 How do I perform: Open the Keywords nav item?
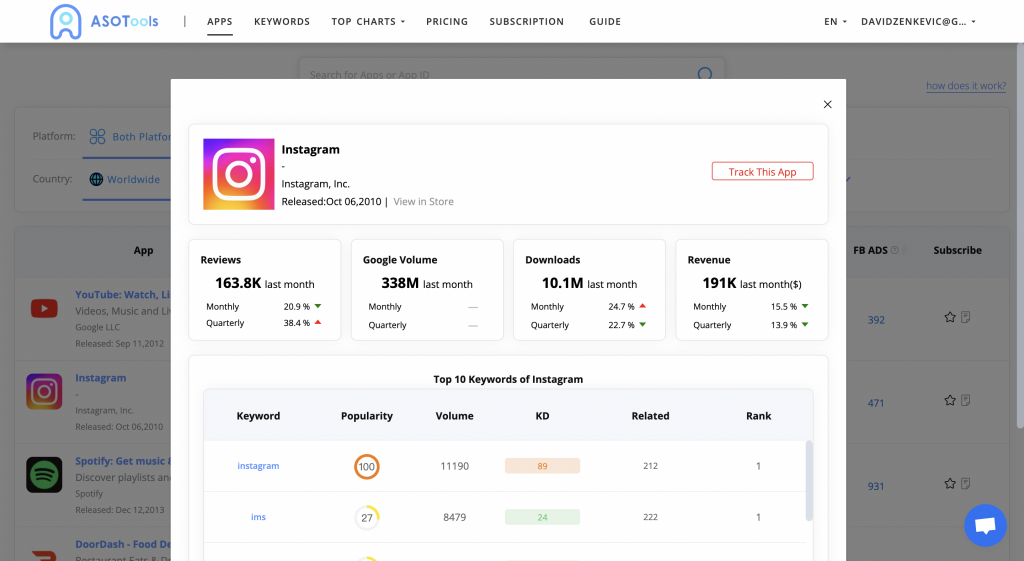(x=282, y=22)
